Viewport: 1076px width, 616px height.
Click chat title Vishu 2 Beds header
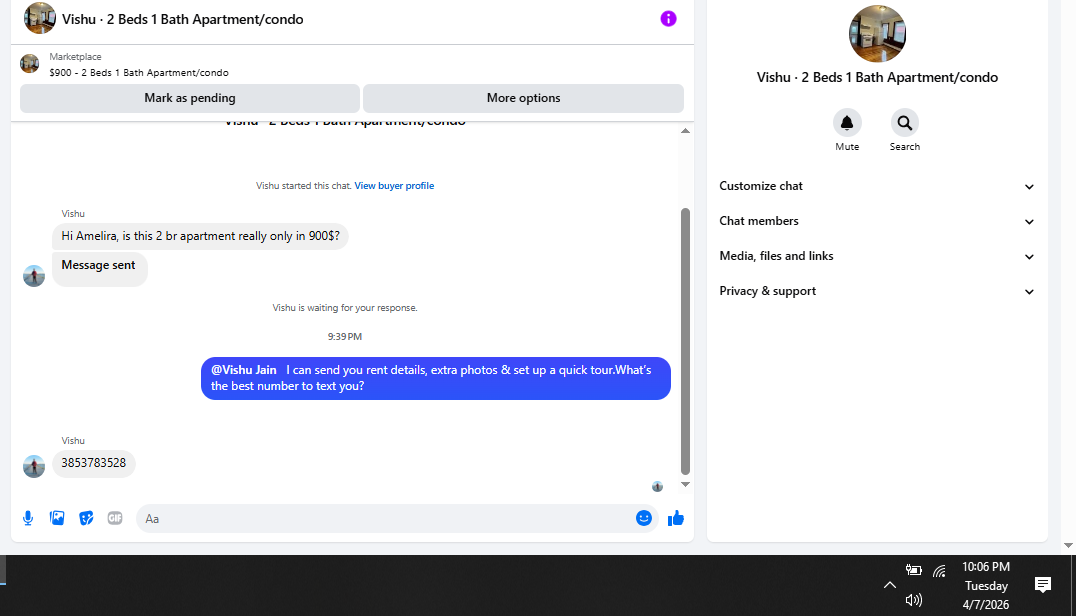pyautogui.click(x=183, y=19)
